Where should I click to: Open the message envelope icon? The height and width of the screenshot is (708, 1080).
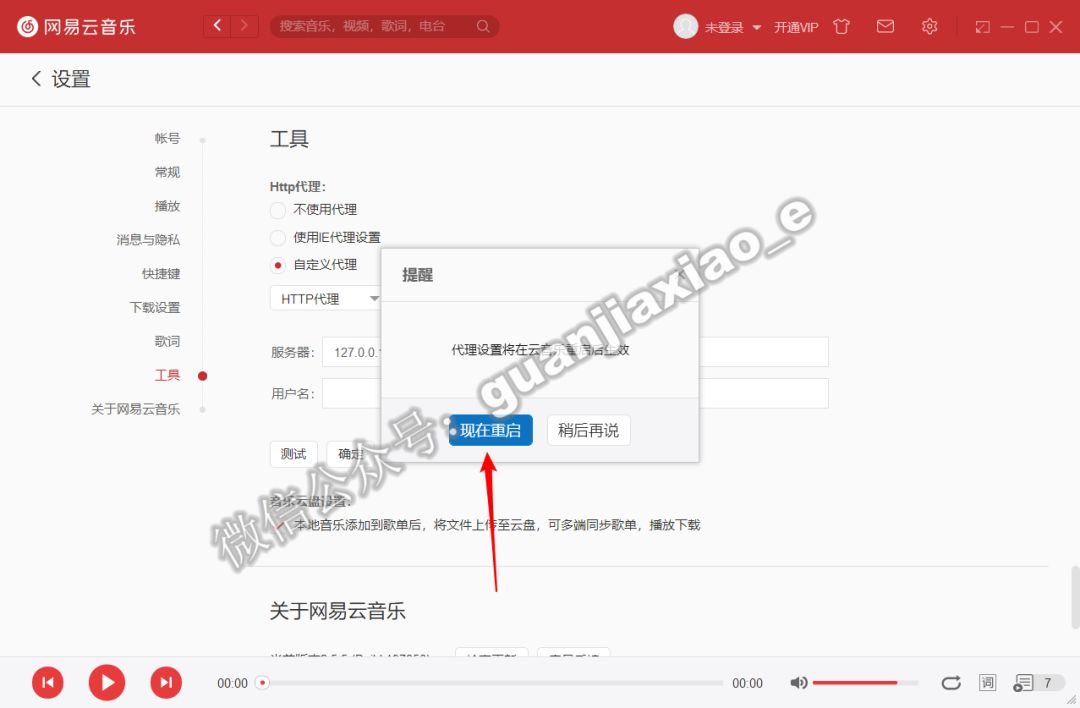(885, 27)
